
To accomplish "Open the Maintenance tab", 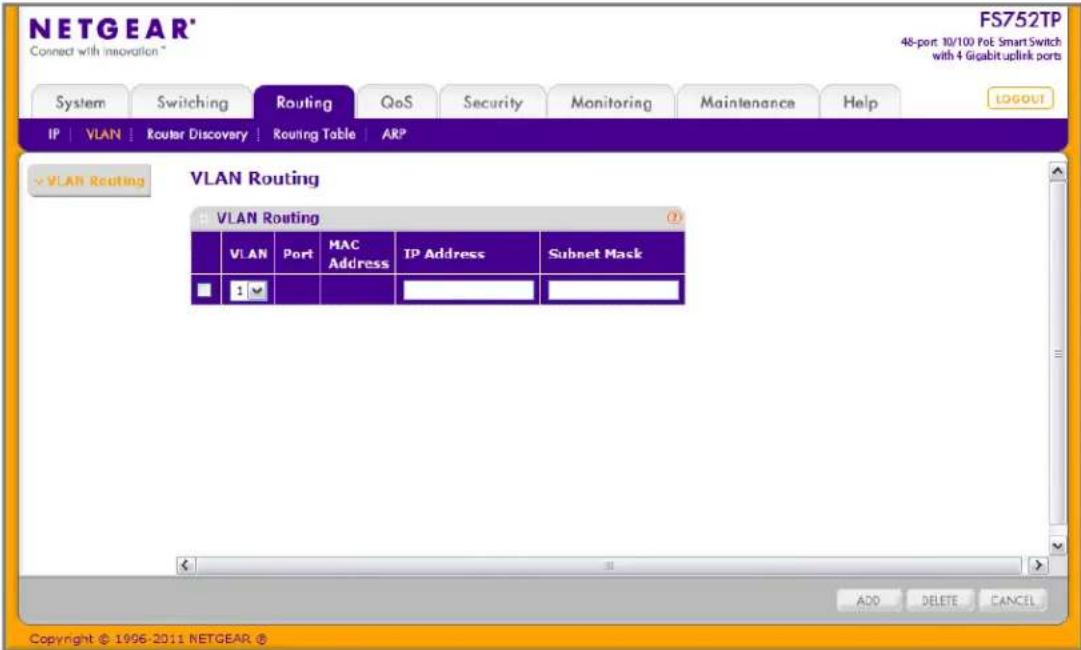I will 747,102.
